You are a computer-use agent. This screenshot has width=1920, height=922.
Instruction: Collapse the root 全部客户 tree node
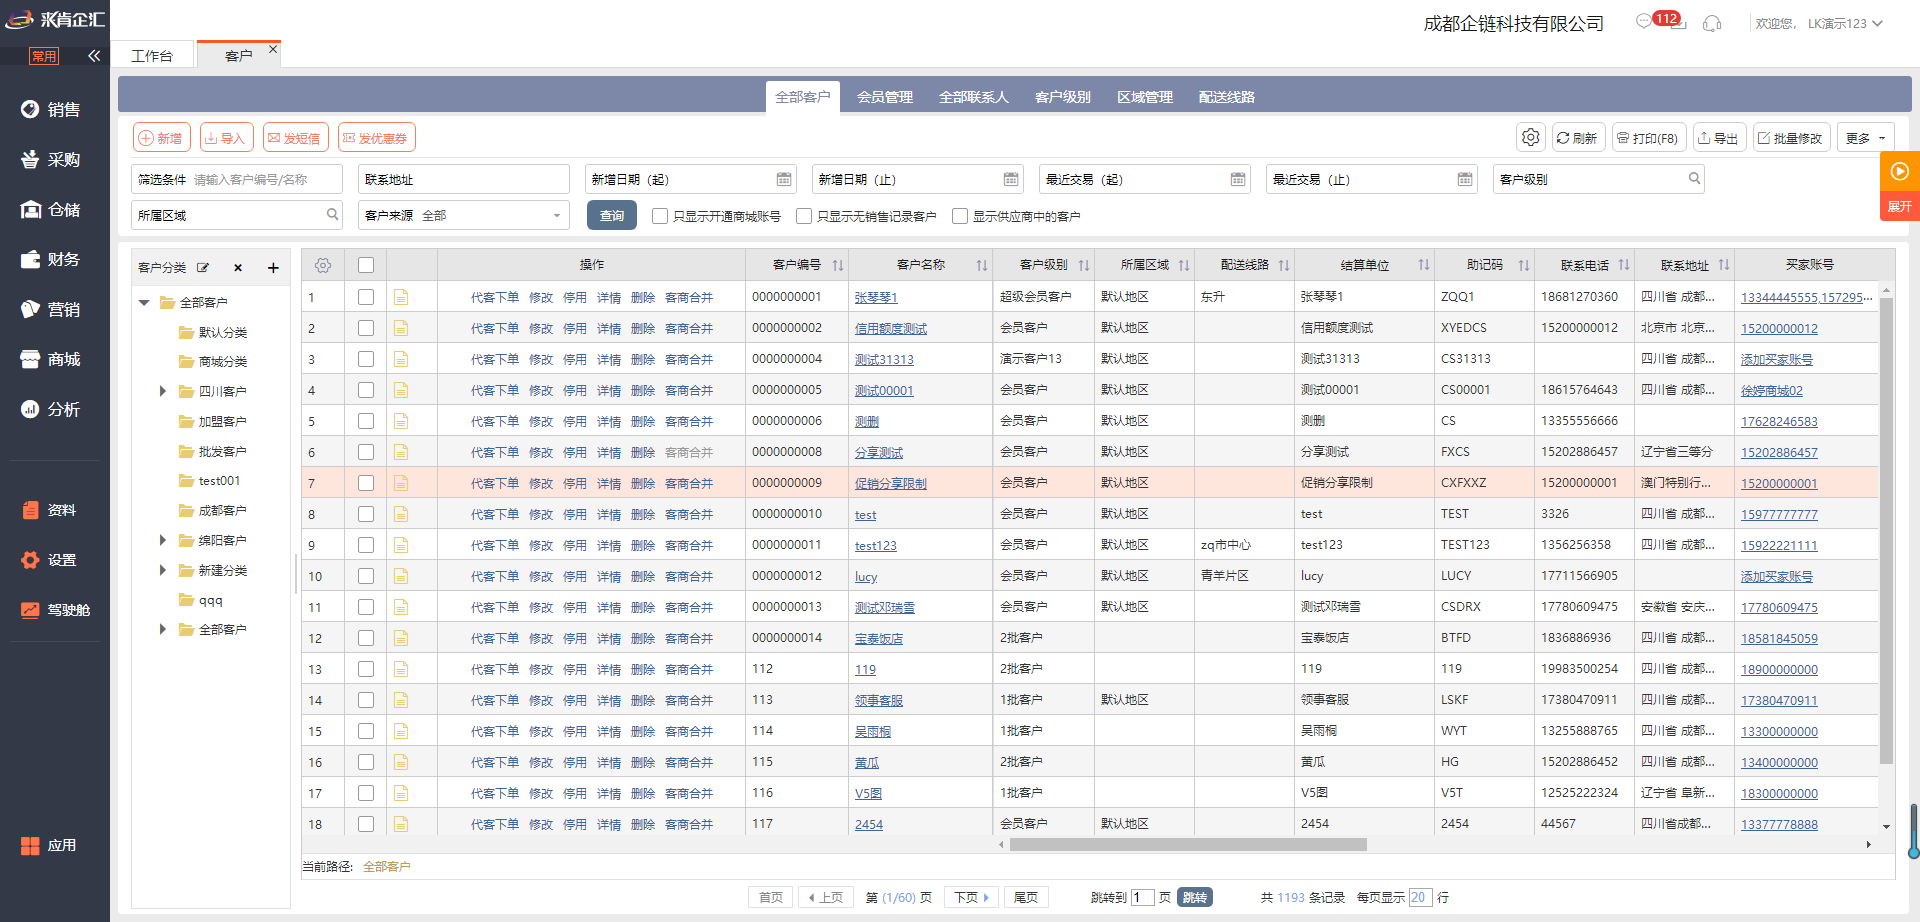(x=145, y=303)
